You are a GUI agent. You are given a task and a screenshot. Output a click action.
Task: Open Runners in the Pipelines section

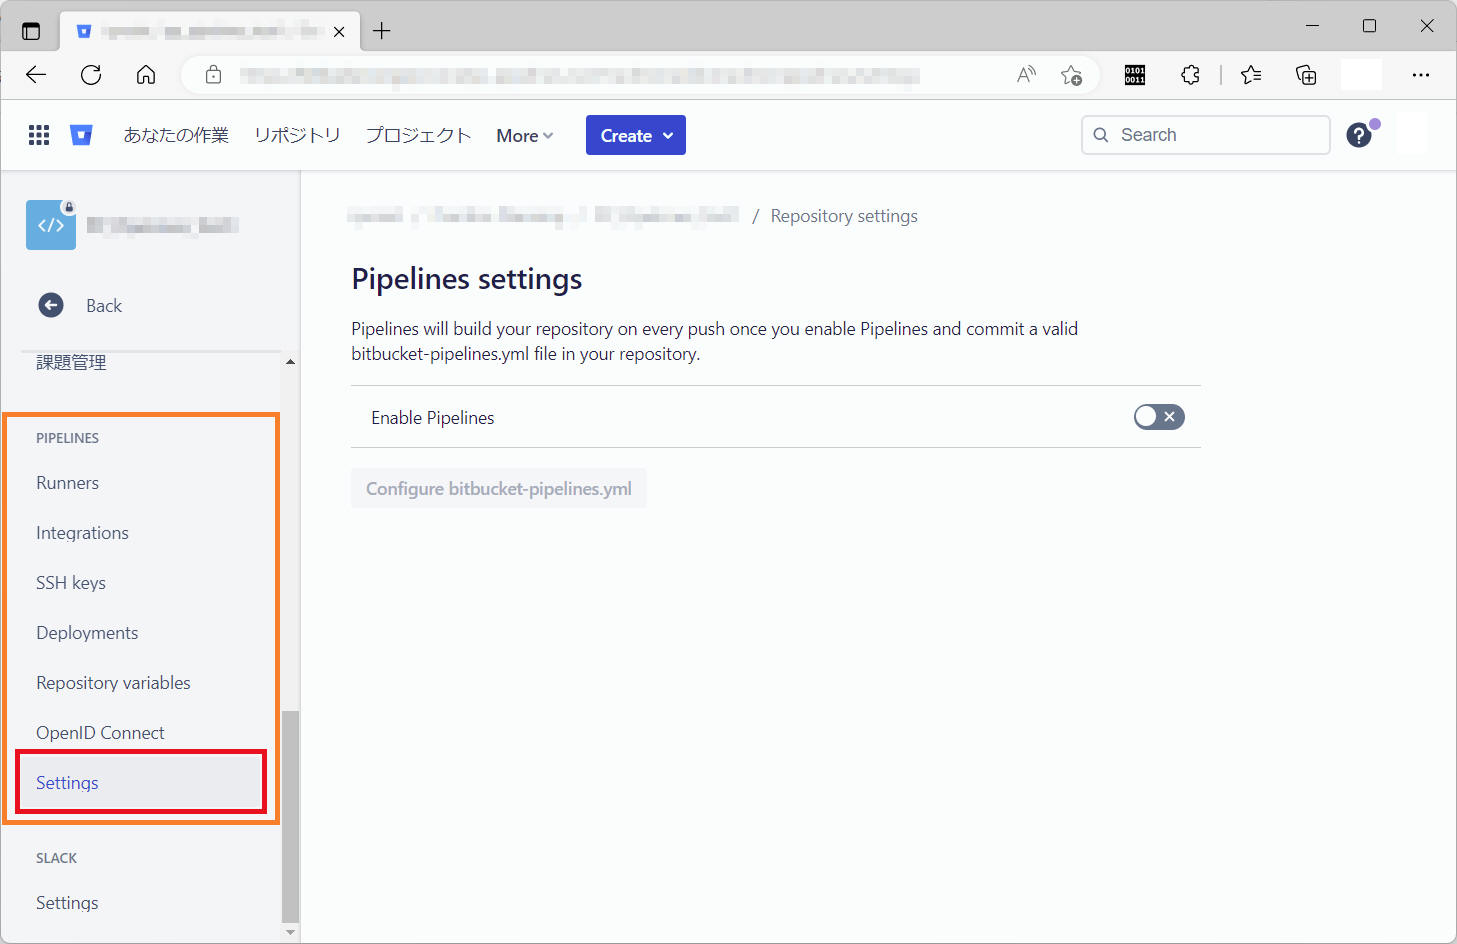pyautogui.click(x=67, y=483)
